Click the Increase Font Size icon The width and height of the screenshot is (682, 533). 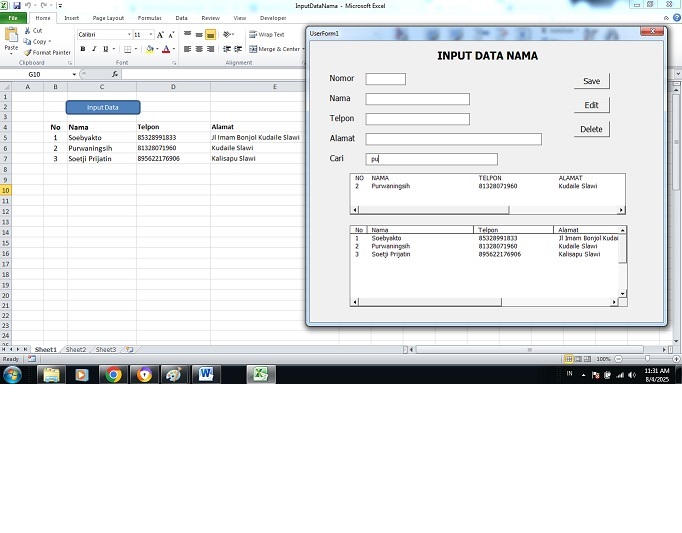coord(160,34)
